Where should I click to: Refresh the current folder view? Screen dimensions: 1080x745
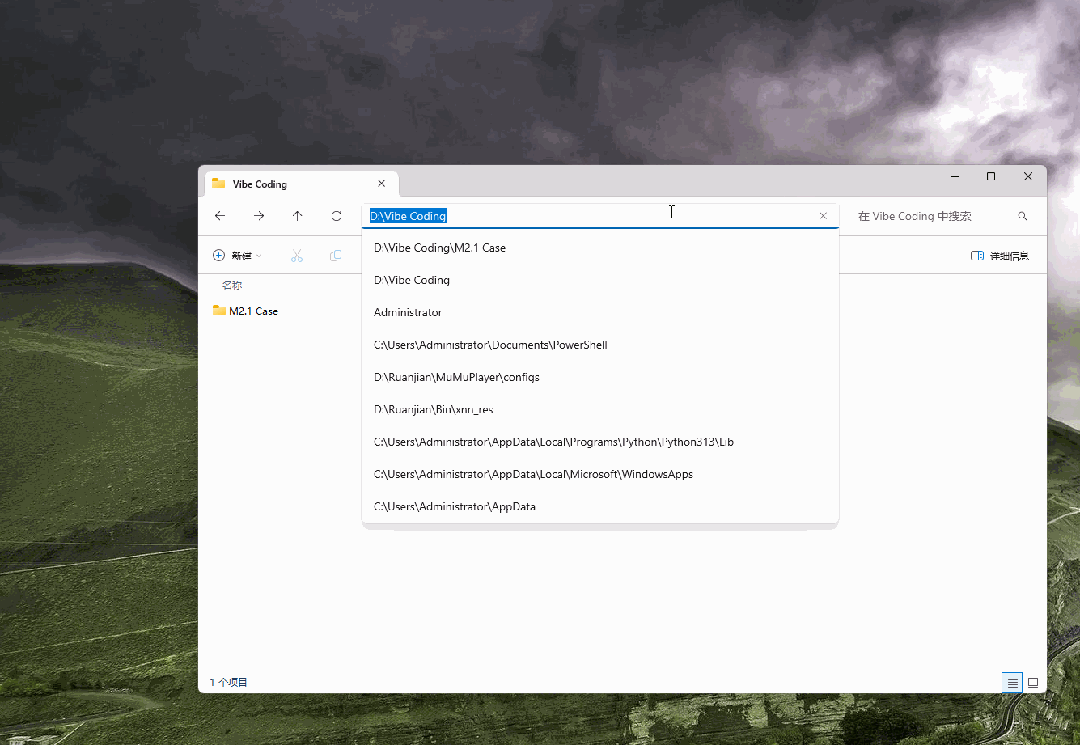point(336,216)
